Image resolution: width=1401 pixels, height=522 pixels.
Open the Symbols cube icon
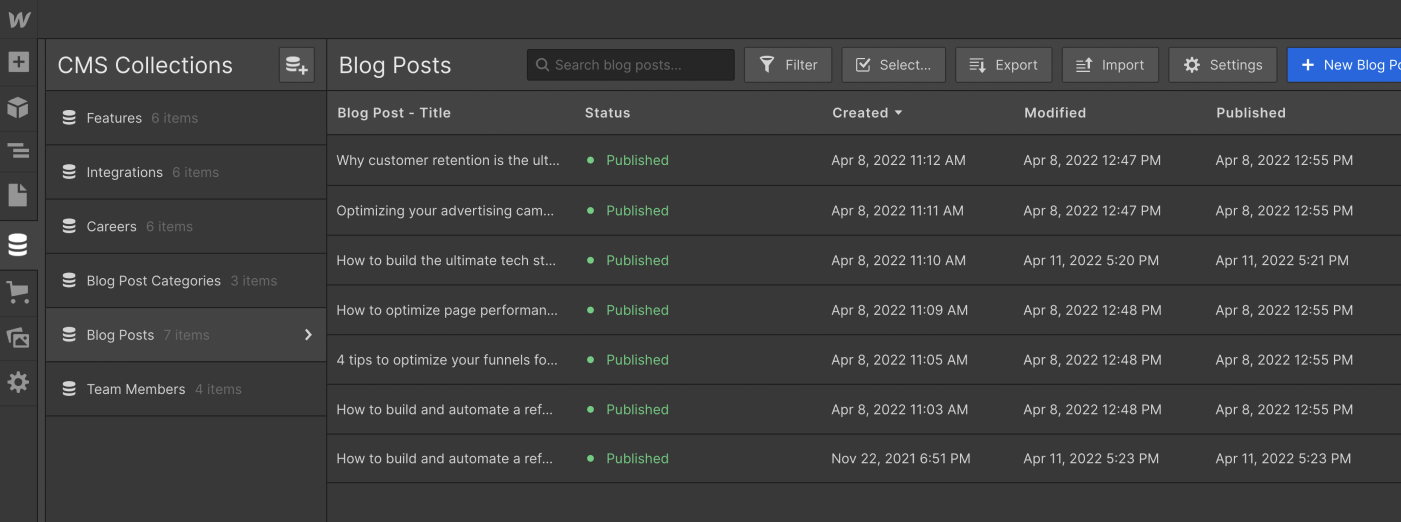pyautogui.click(x=18, y=107)
